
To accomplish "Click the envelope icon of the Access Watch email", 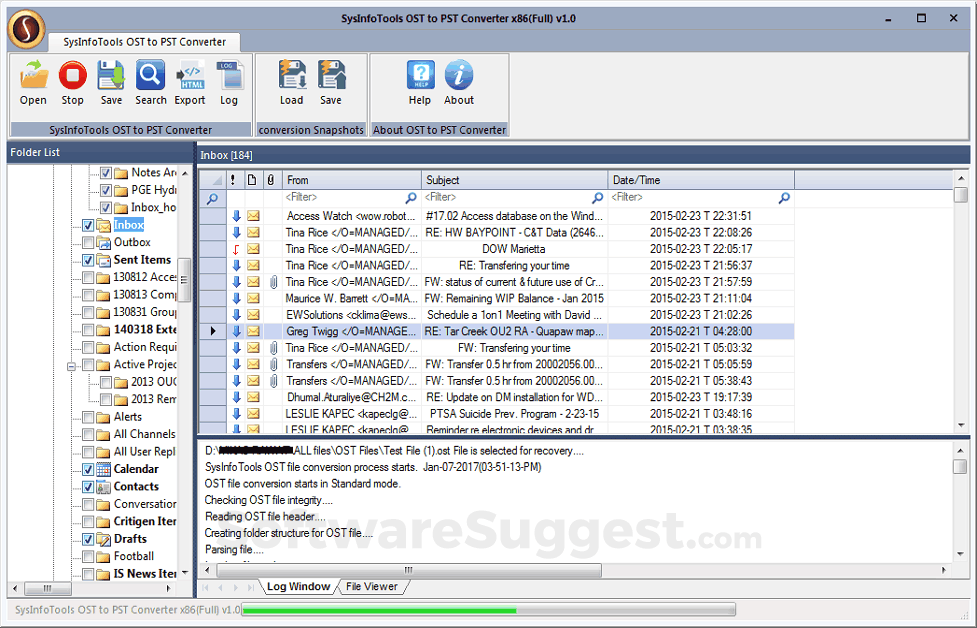I will 253,216.
